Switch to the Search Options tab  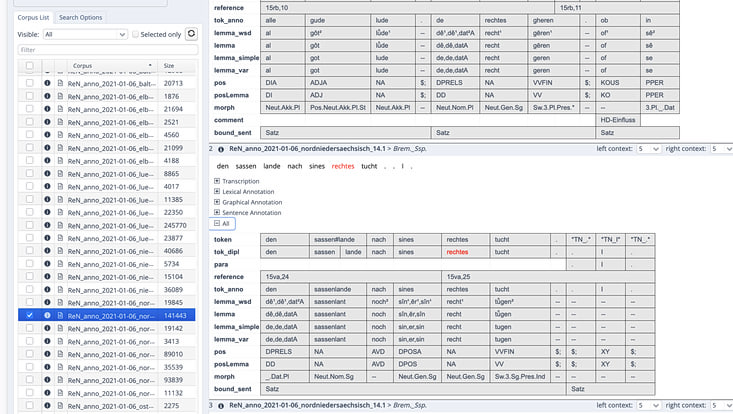pyautogui.click(x=80, y=17)
